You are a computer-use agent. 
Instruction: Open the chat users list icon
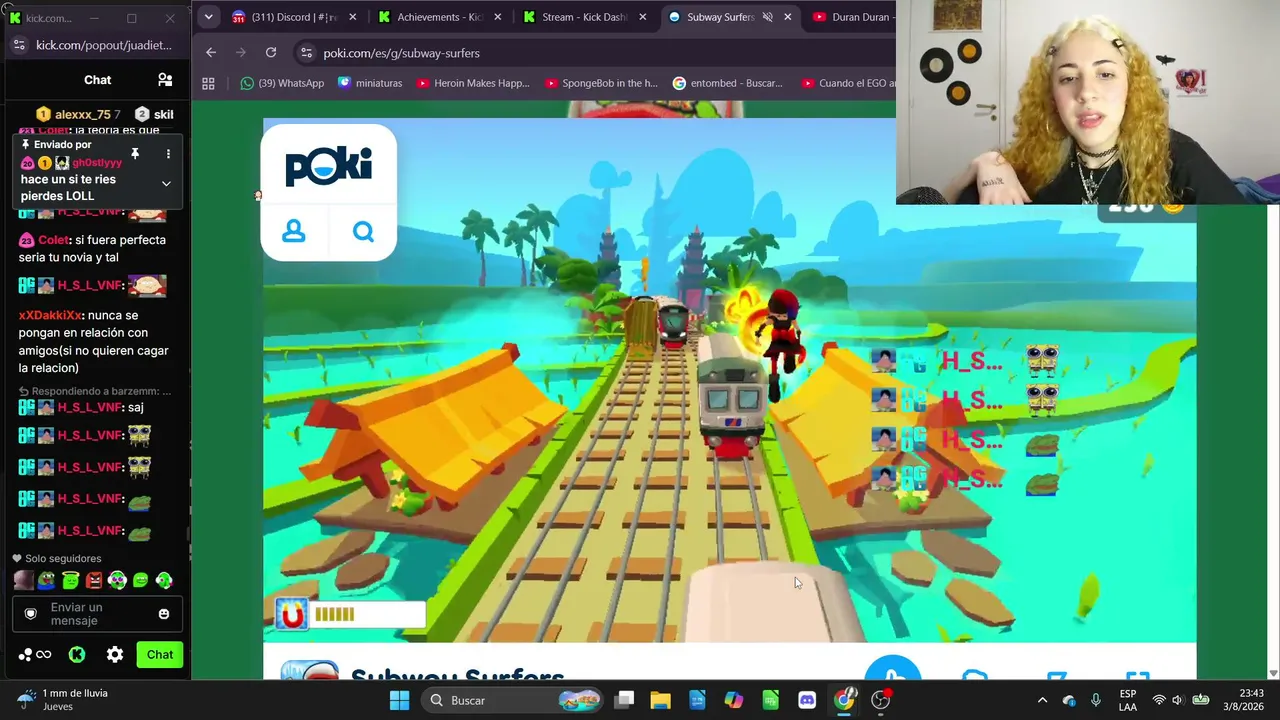(165, 80)
